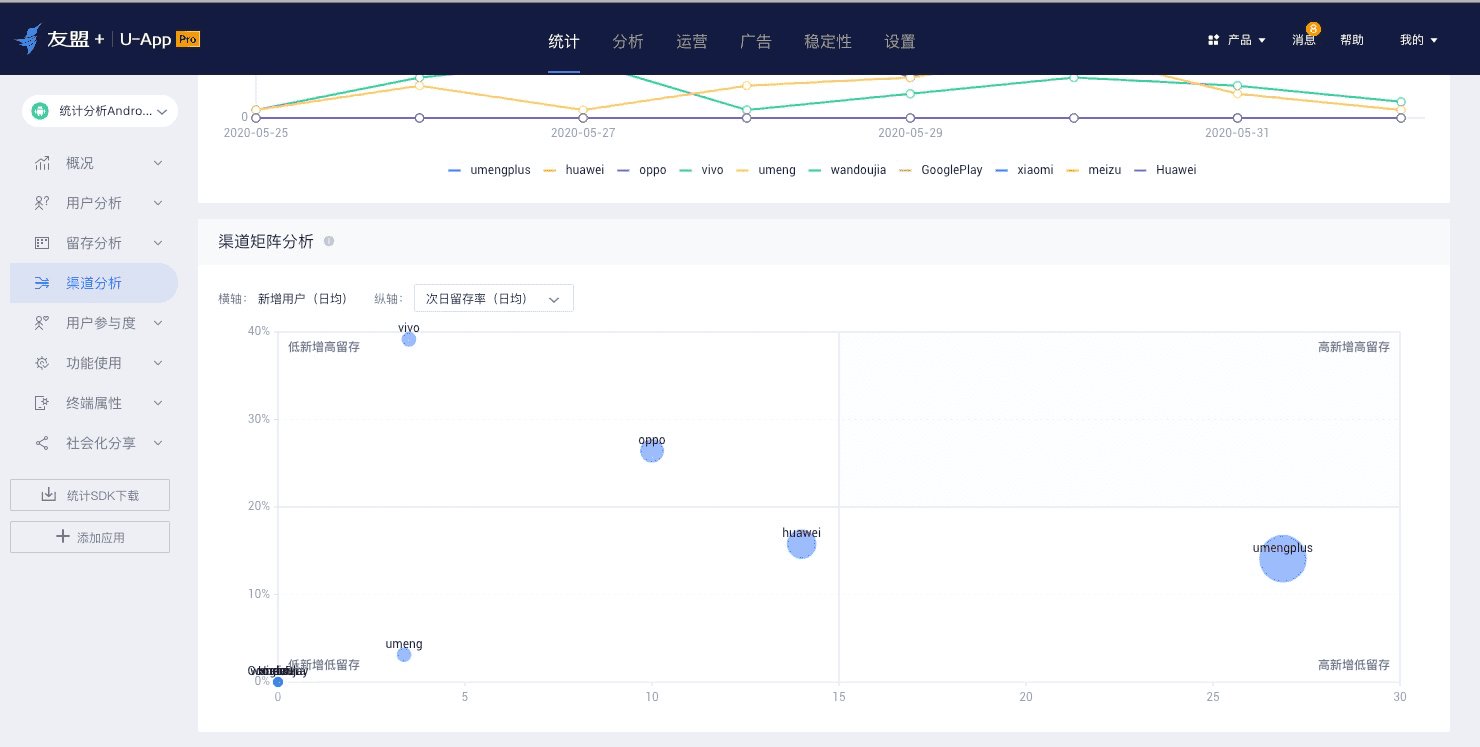
Task: Click the 功能使用 gear icon
Action: click(42, 363)
